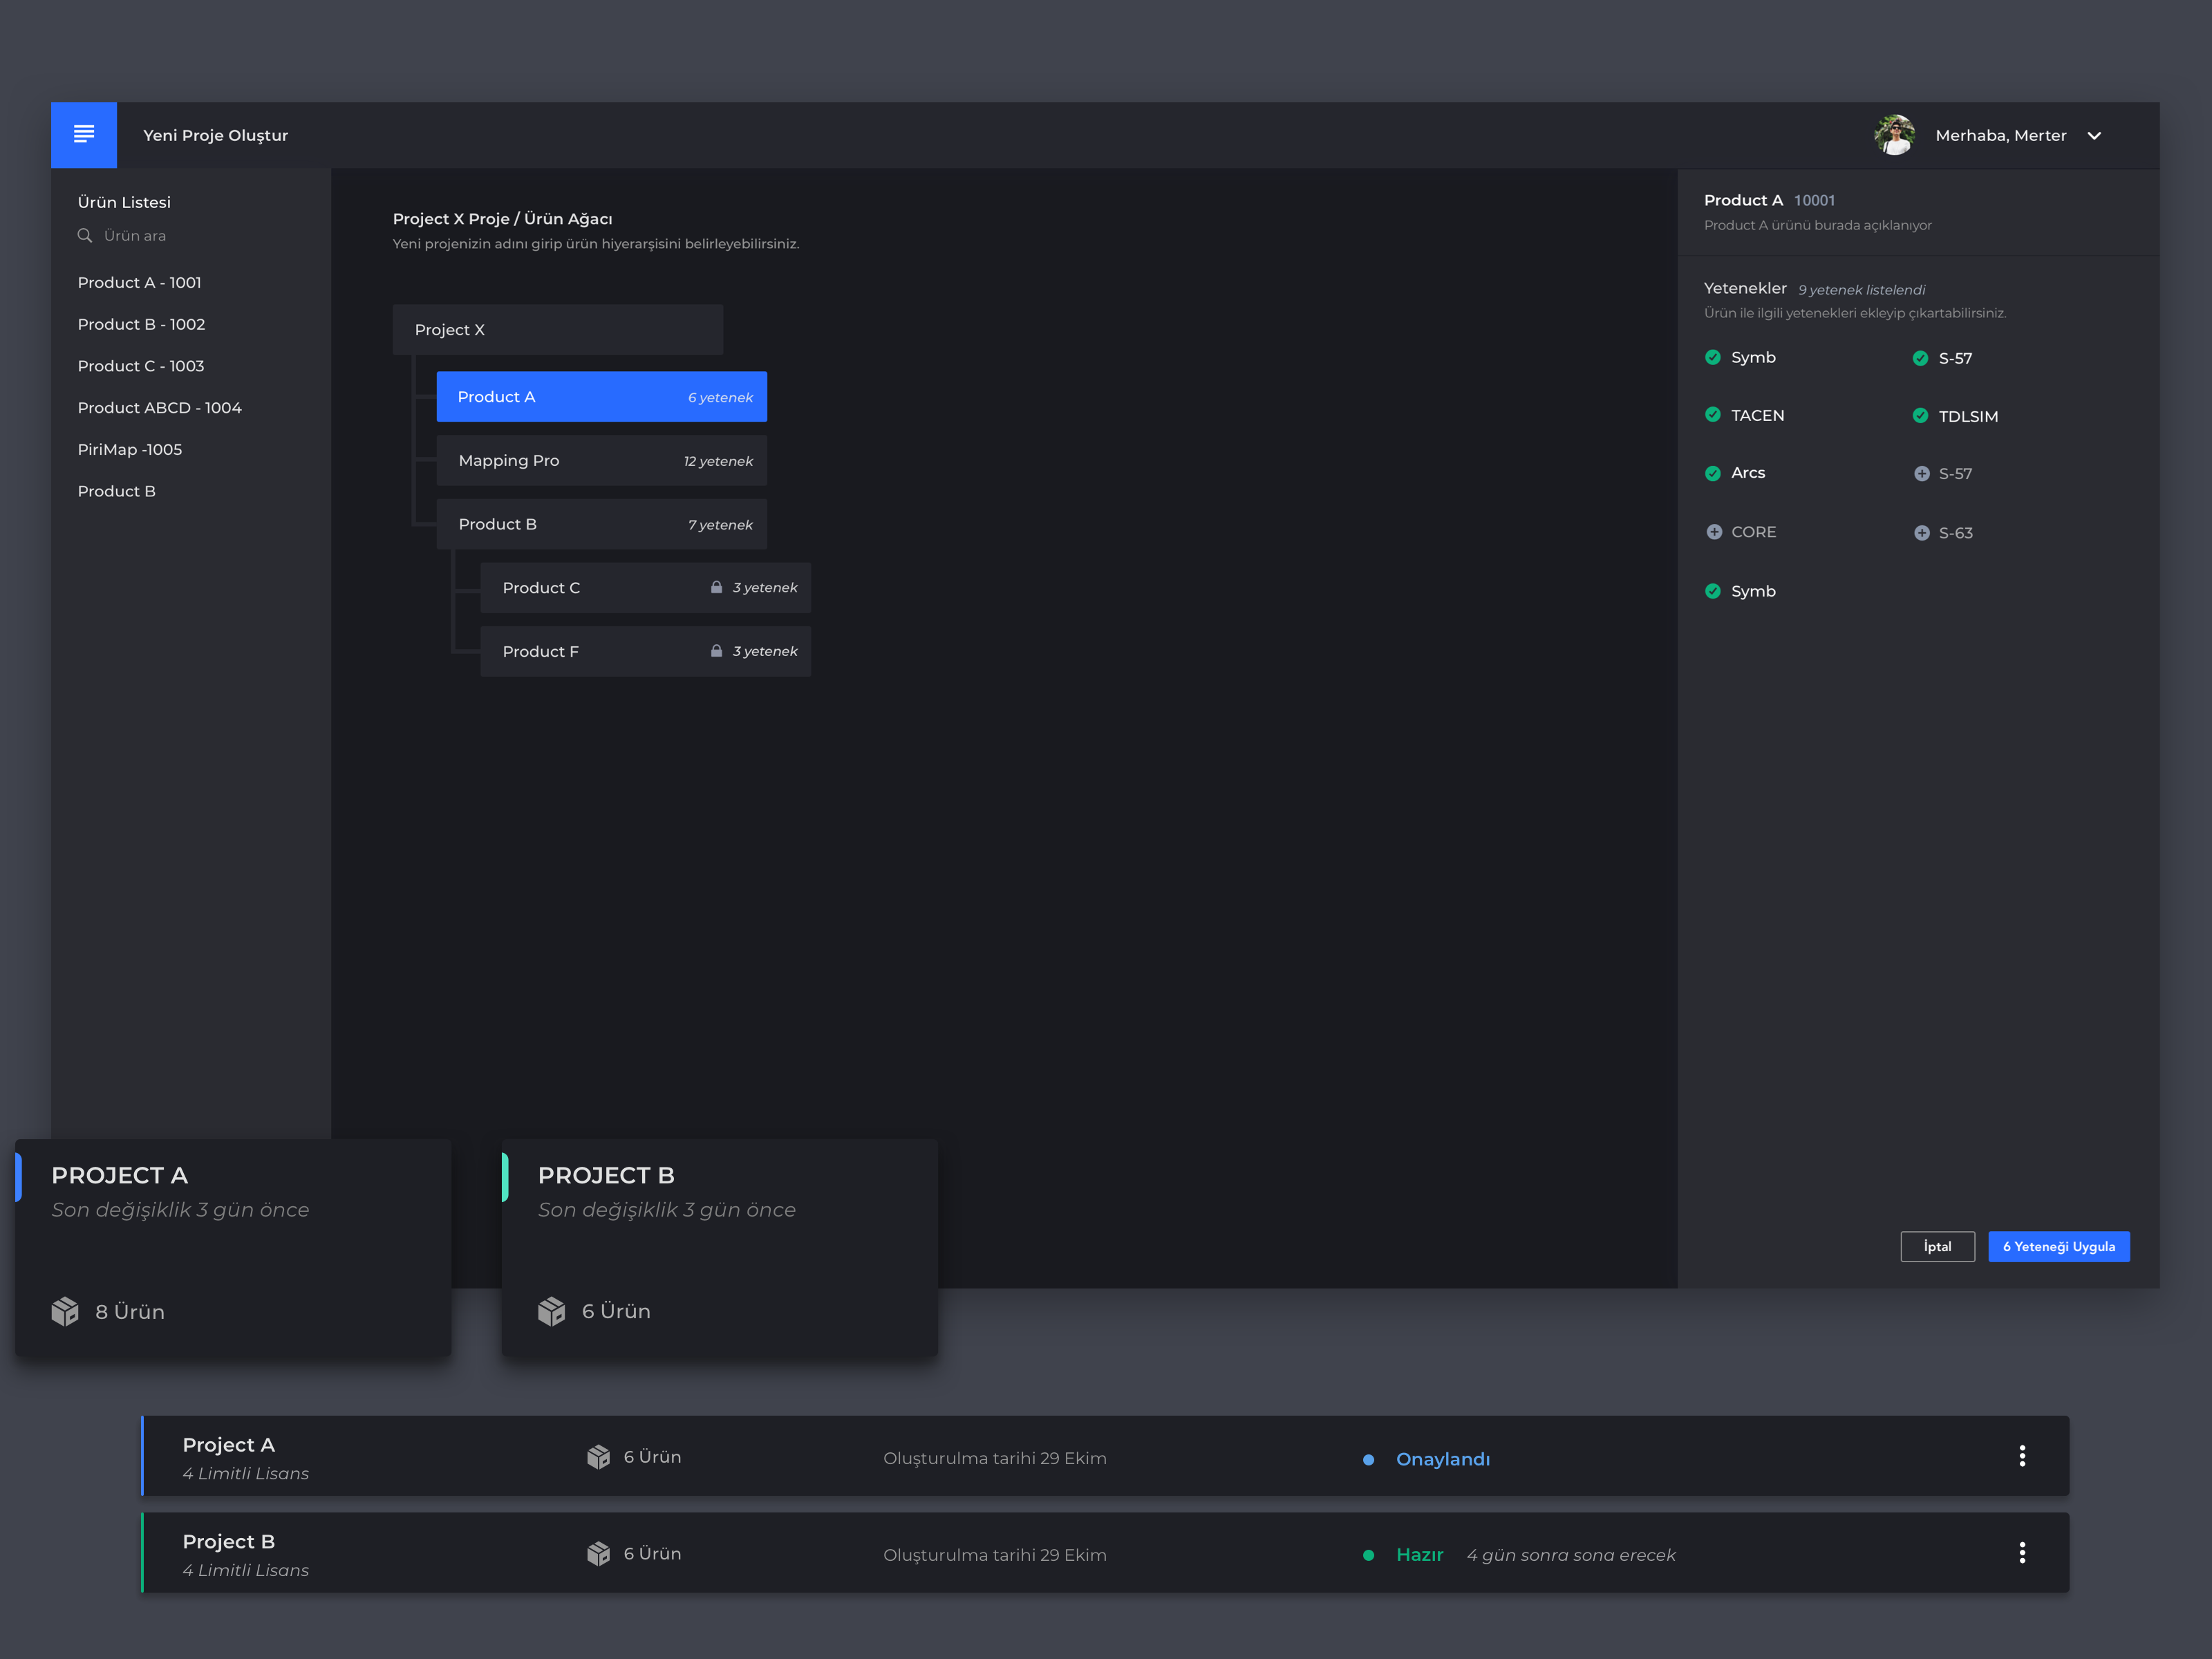The height and width of the screenshot is (1659, 2212).
Task: Click the 6 Yeteneği Uygula button
Action: coord(2058,1246)
